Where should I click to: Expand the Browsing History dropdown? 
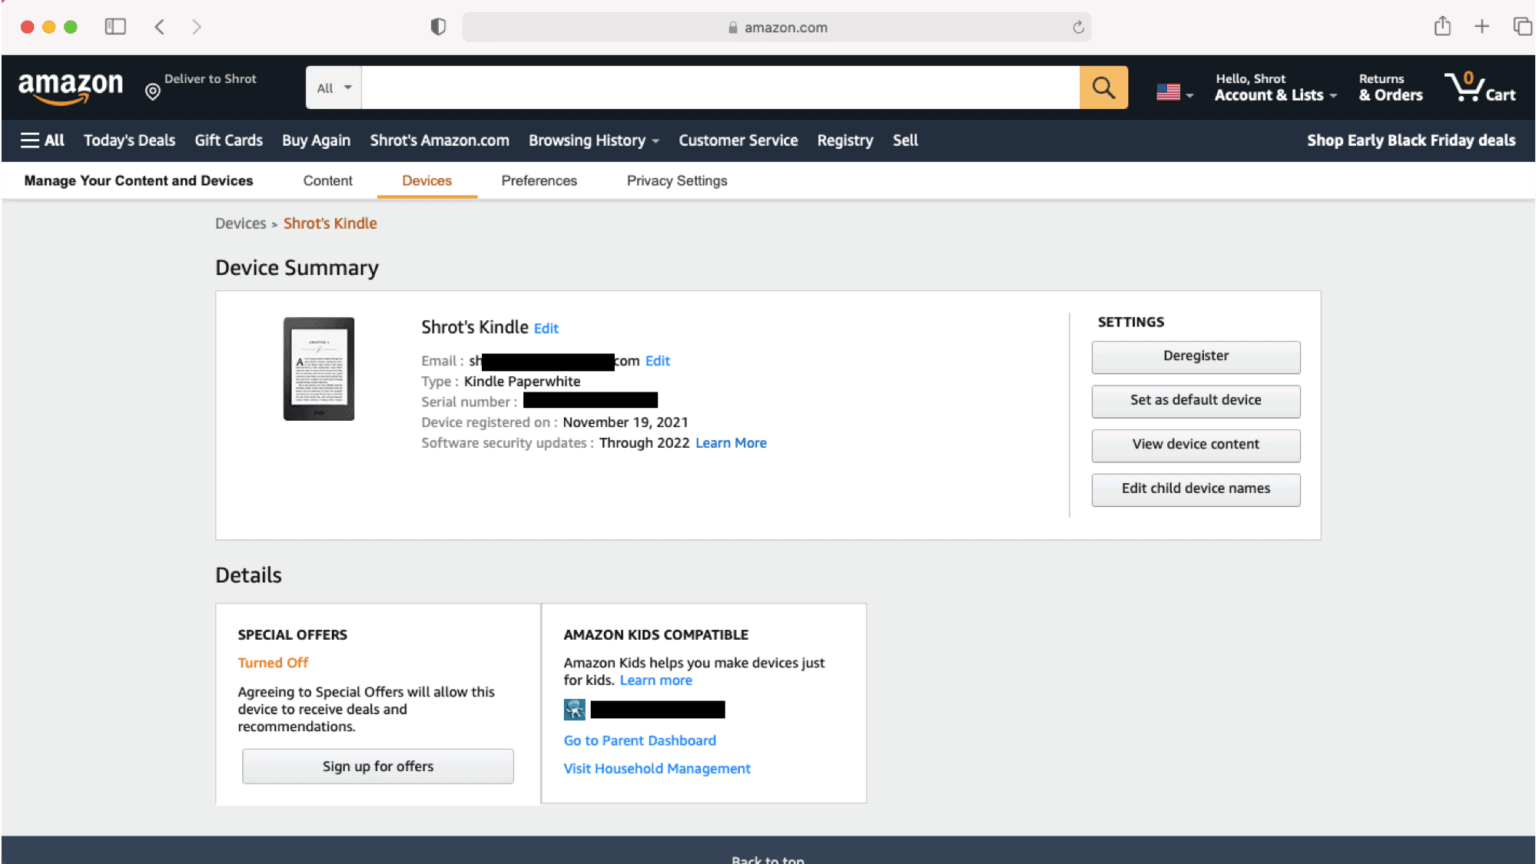coord(593,140)
